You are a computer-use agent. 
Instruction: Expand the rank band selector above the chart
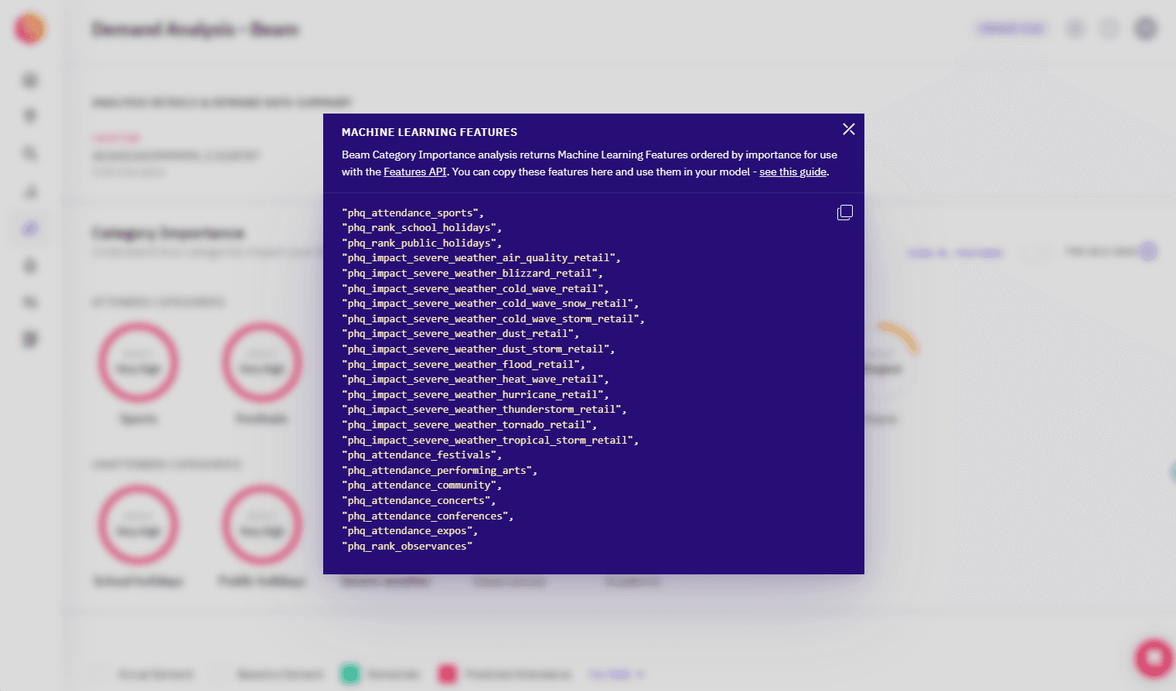click(x=1100, y=252)
